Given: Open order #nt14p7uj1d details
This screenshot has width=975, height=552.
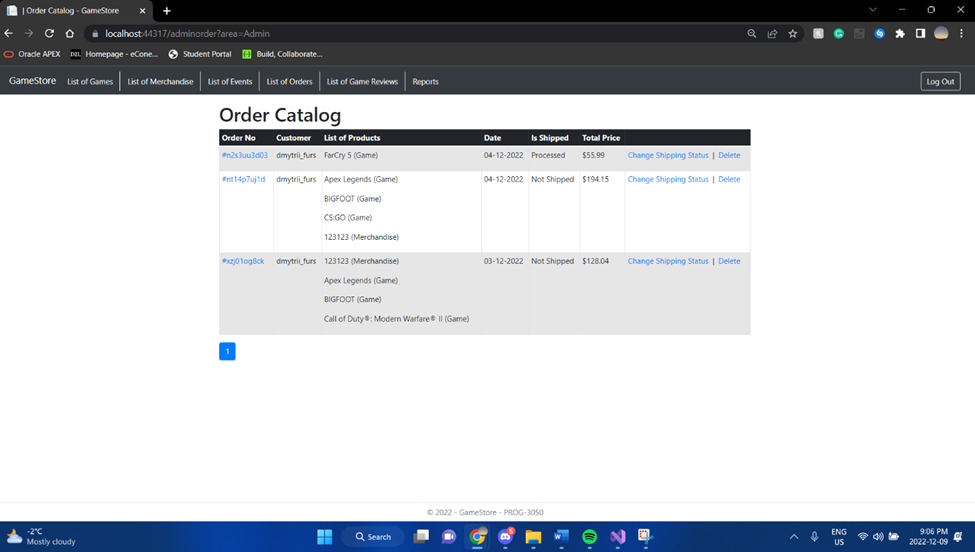Looking at the screenshot, I should pyautogui.click(x=243, y=179).
